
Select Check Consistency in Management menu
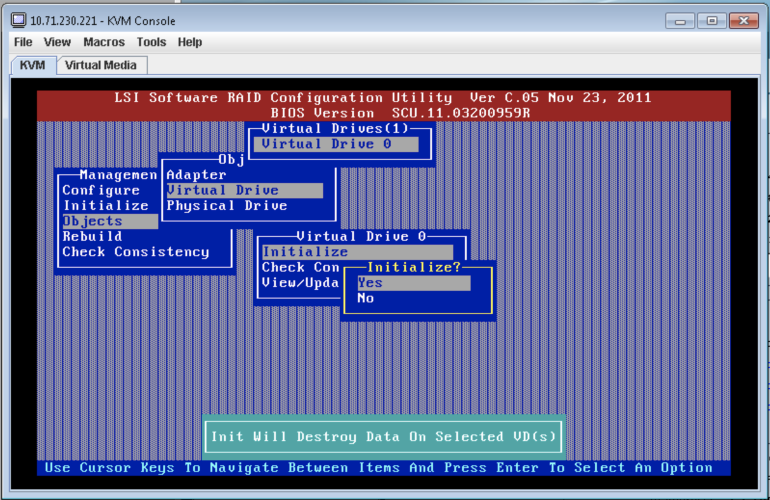click(136, 252)
